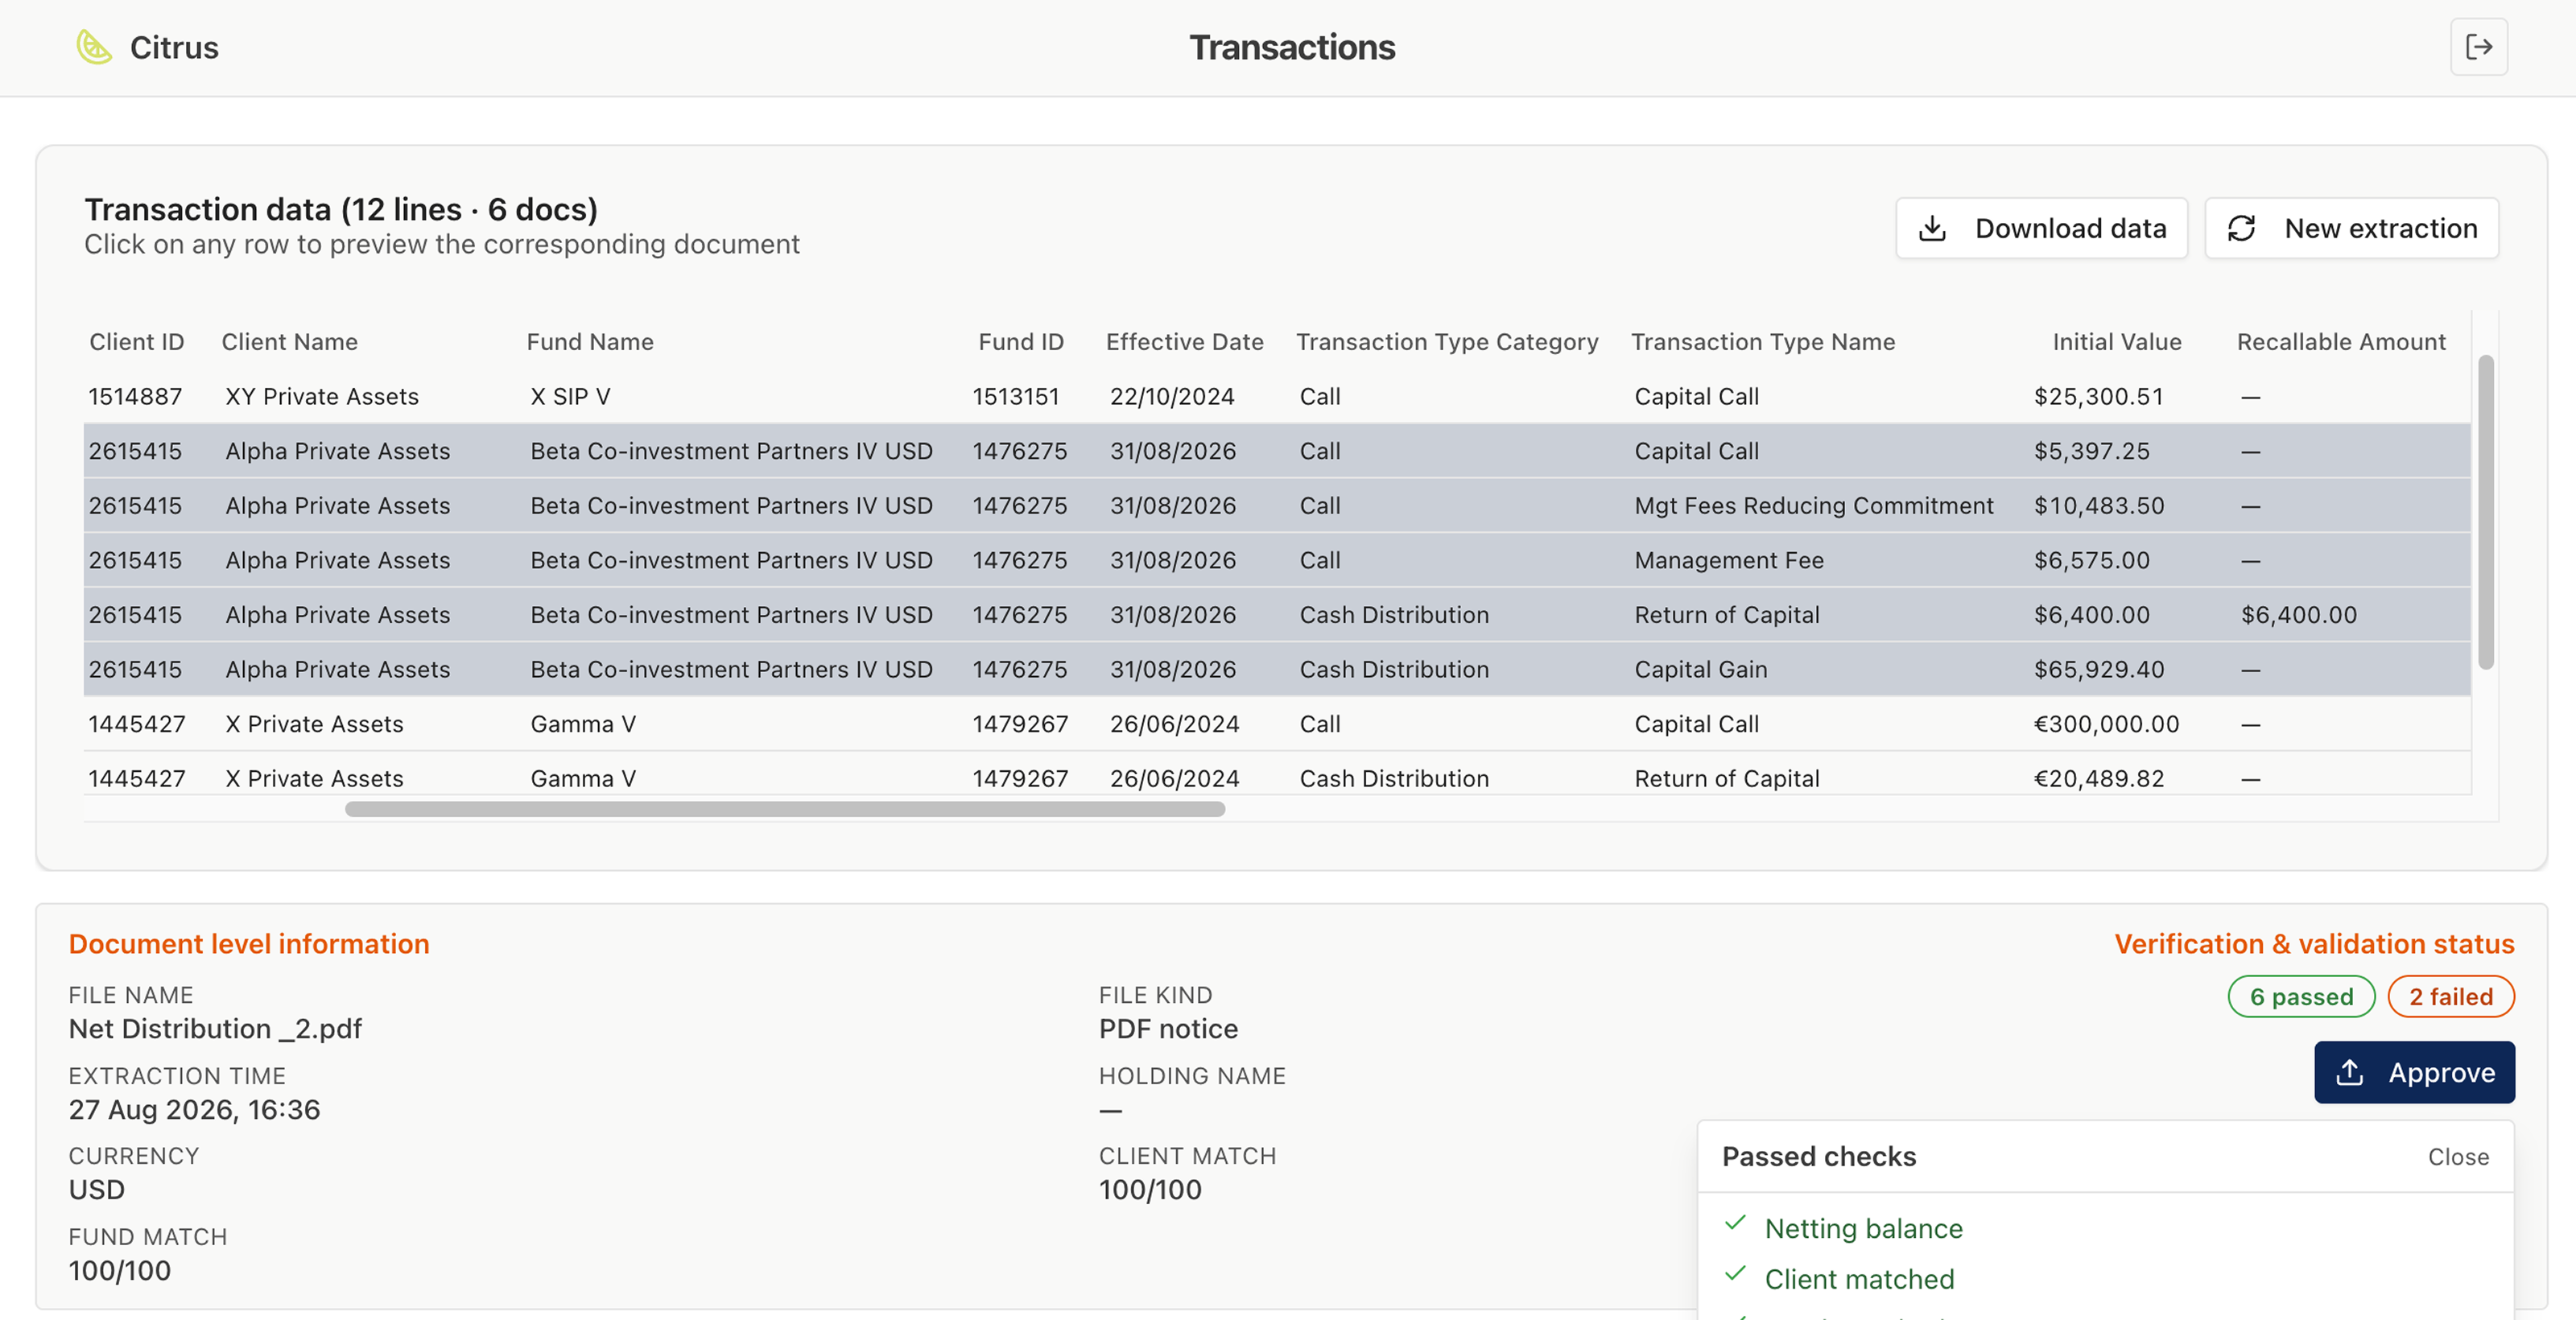Click the Client Match 100/100 value
Image resolution: width=2576 pixels, height=1320 pixels.
1150,1189
